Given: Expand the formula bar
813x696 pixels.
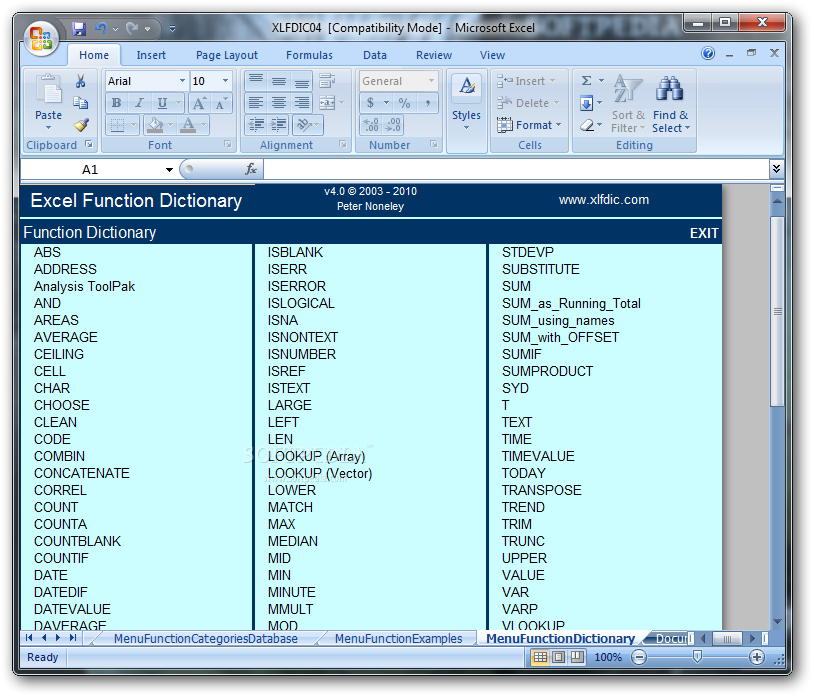Looking at the screenshot, I should click(776, 169).
